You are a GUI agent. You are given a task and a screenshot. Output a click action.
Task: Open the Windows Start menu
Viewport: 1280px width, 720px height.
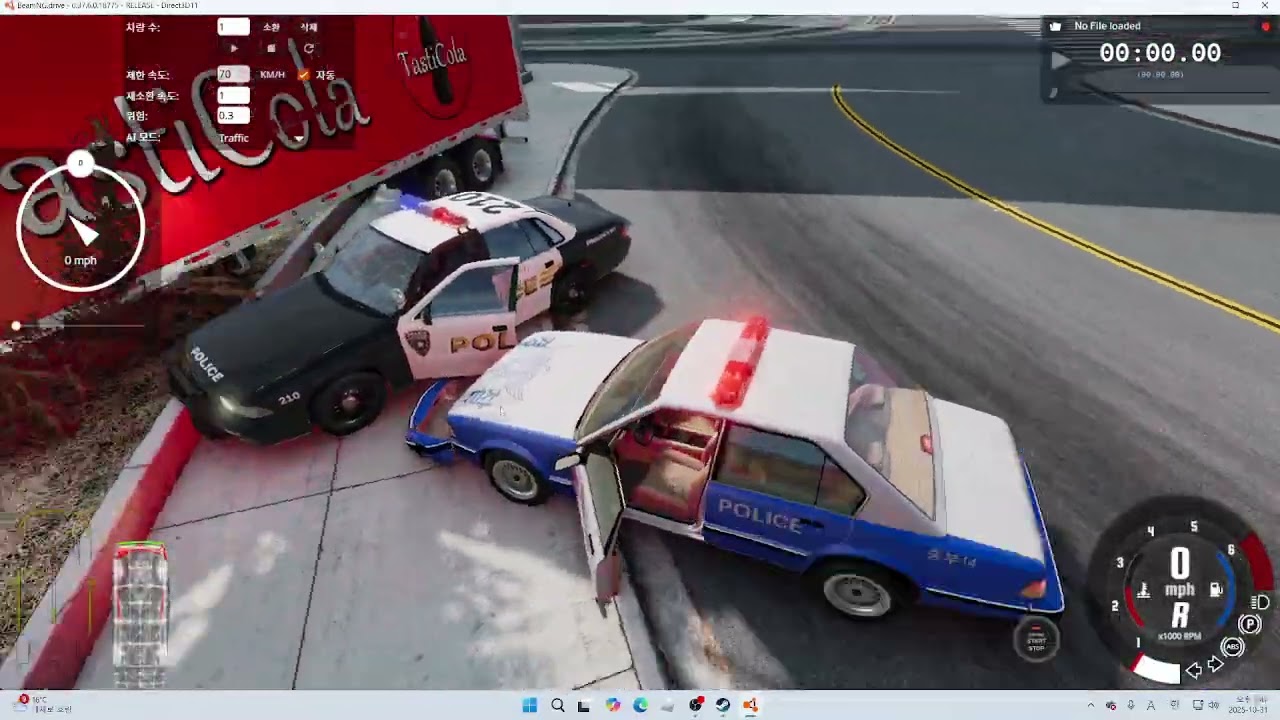click(530, 705)
